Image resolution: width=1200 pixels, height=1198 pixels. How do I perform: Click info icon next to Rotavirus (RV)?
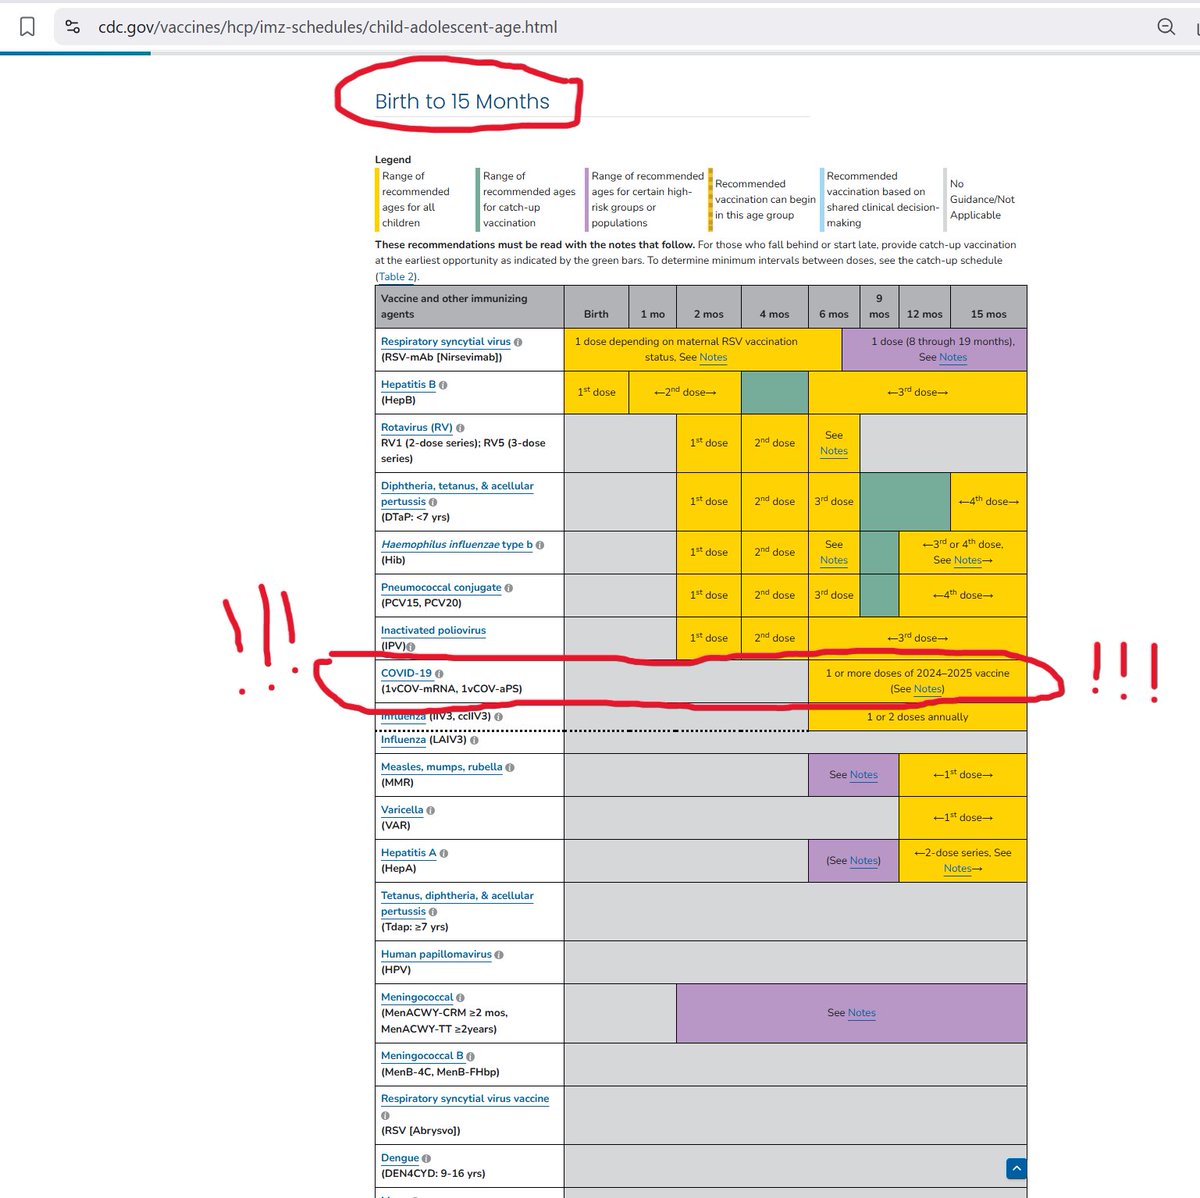pos(461,428)
